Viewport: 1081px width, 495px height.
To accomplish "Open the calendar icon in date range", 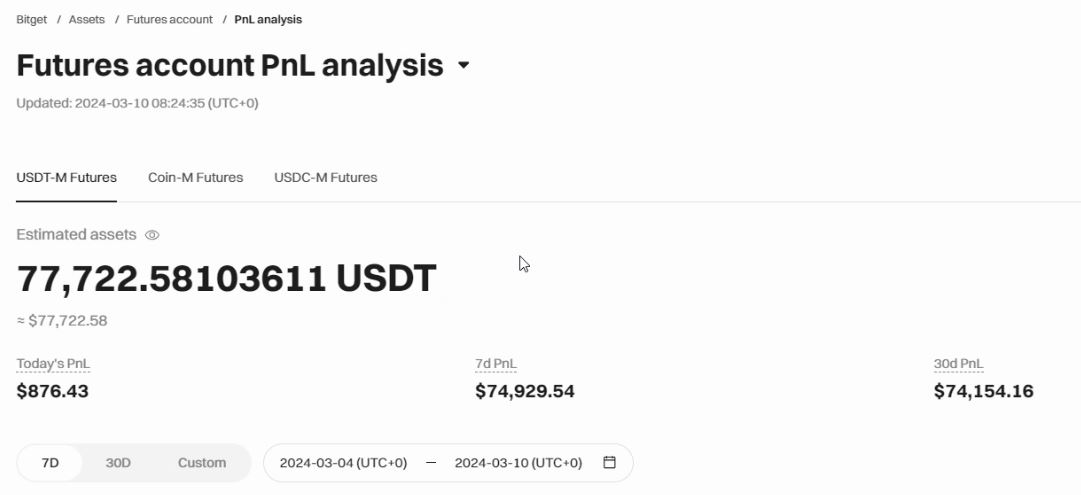I will pos(609,463).
